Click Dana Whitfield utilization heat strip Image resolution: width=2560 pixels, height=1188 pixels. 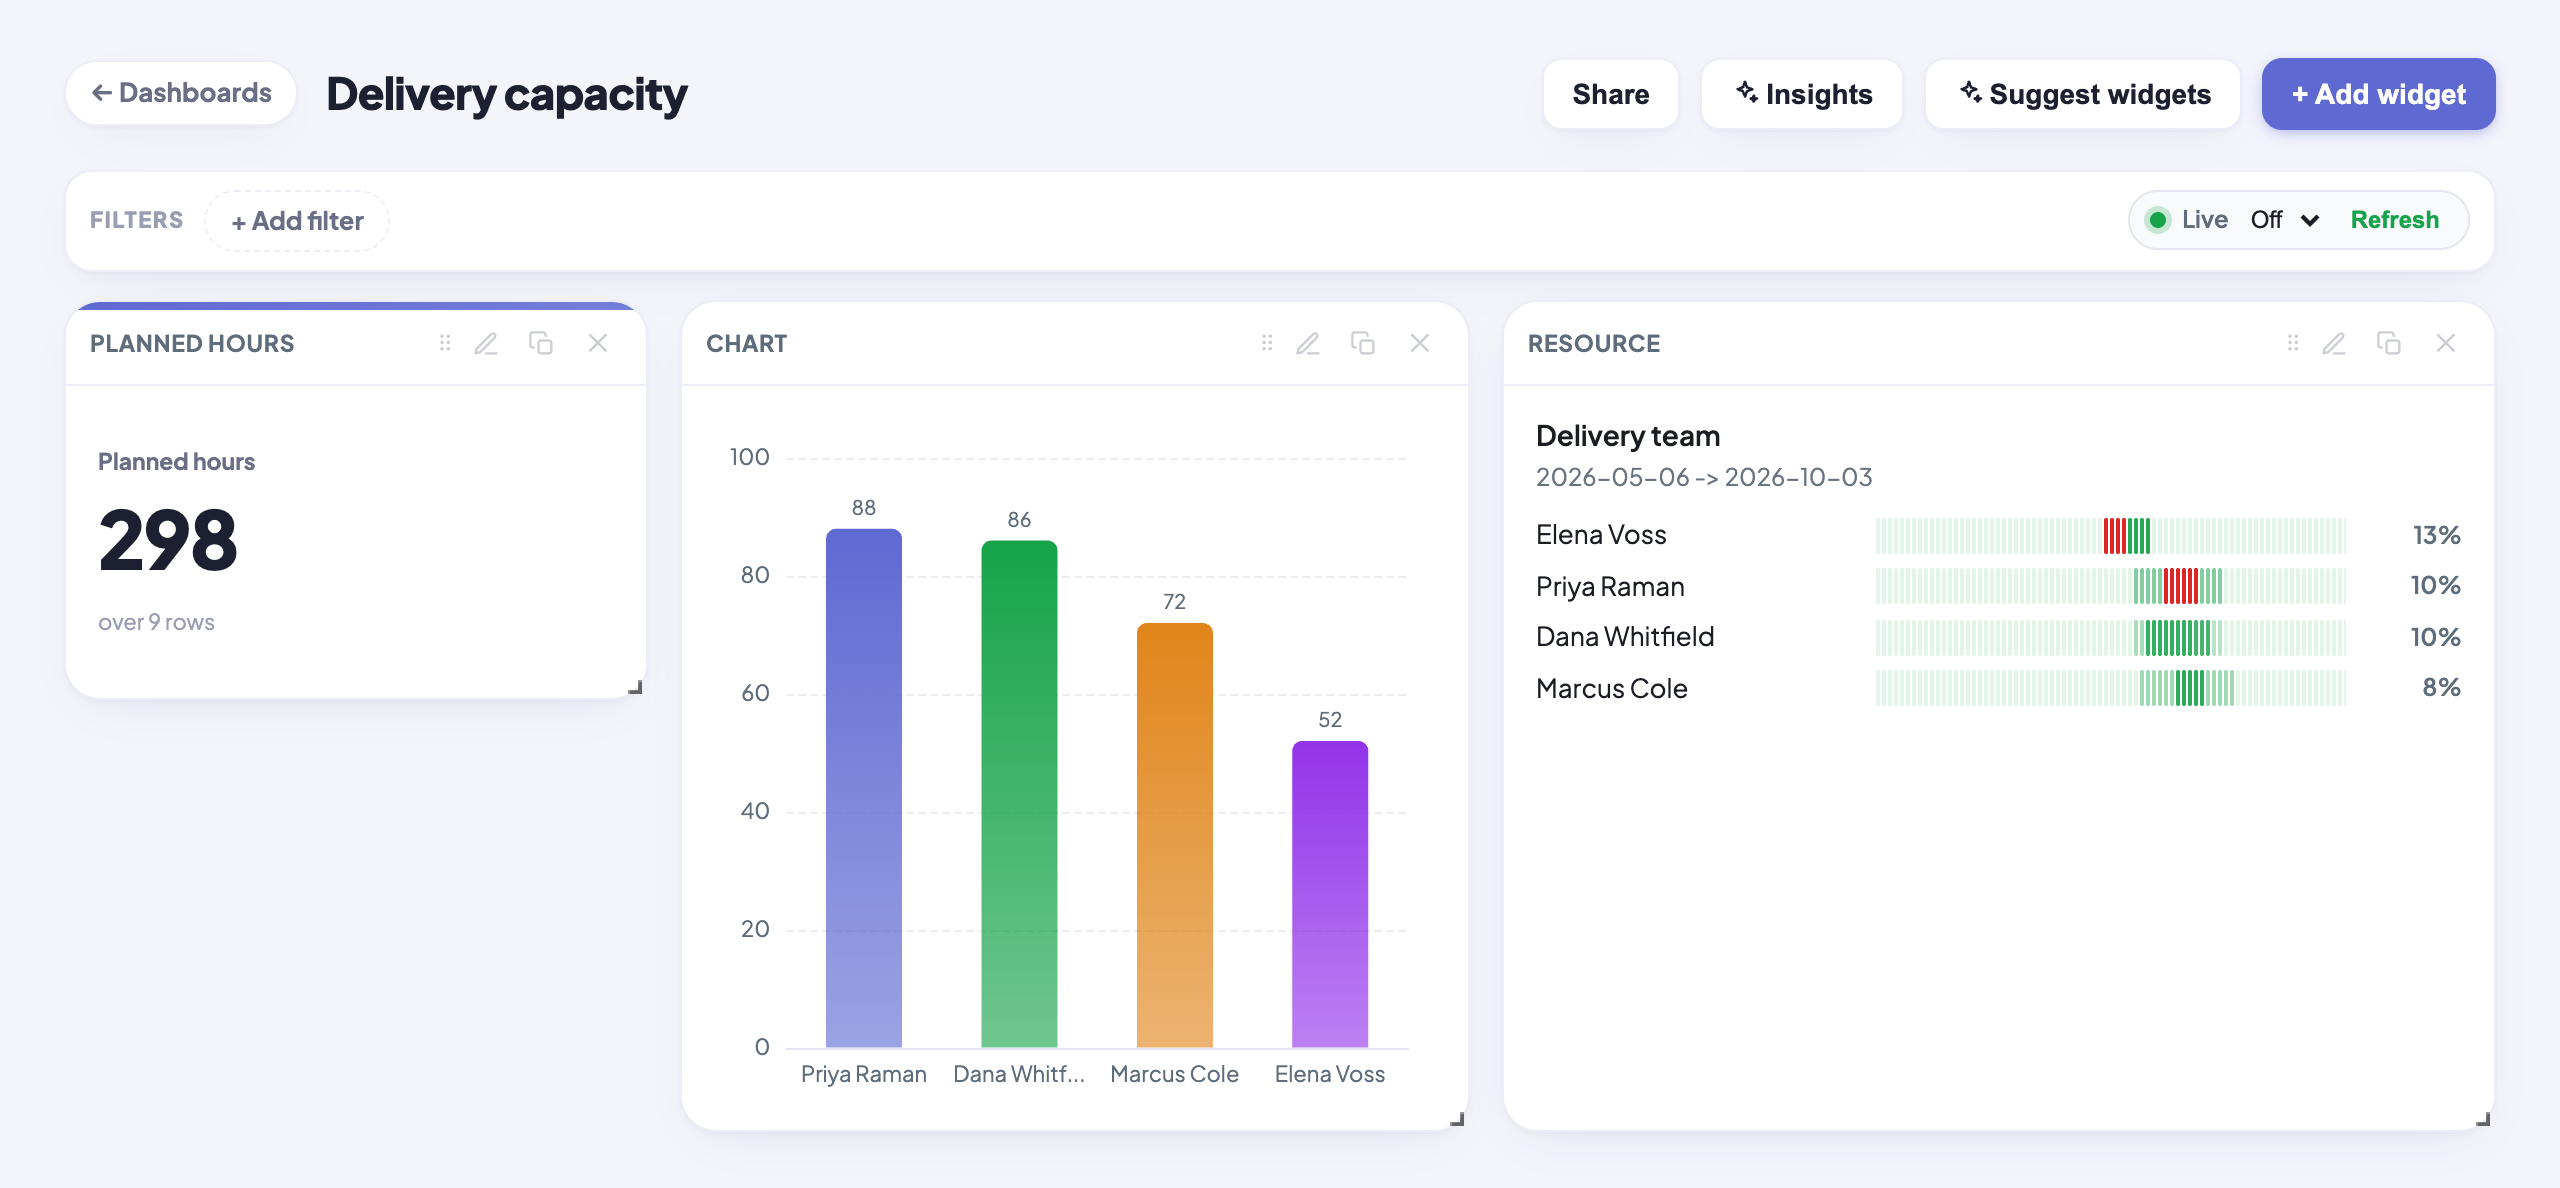point(2111,637)
